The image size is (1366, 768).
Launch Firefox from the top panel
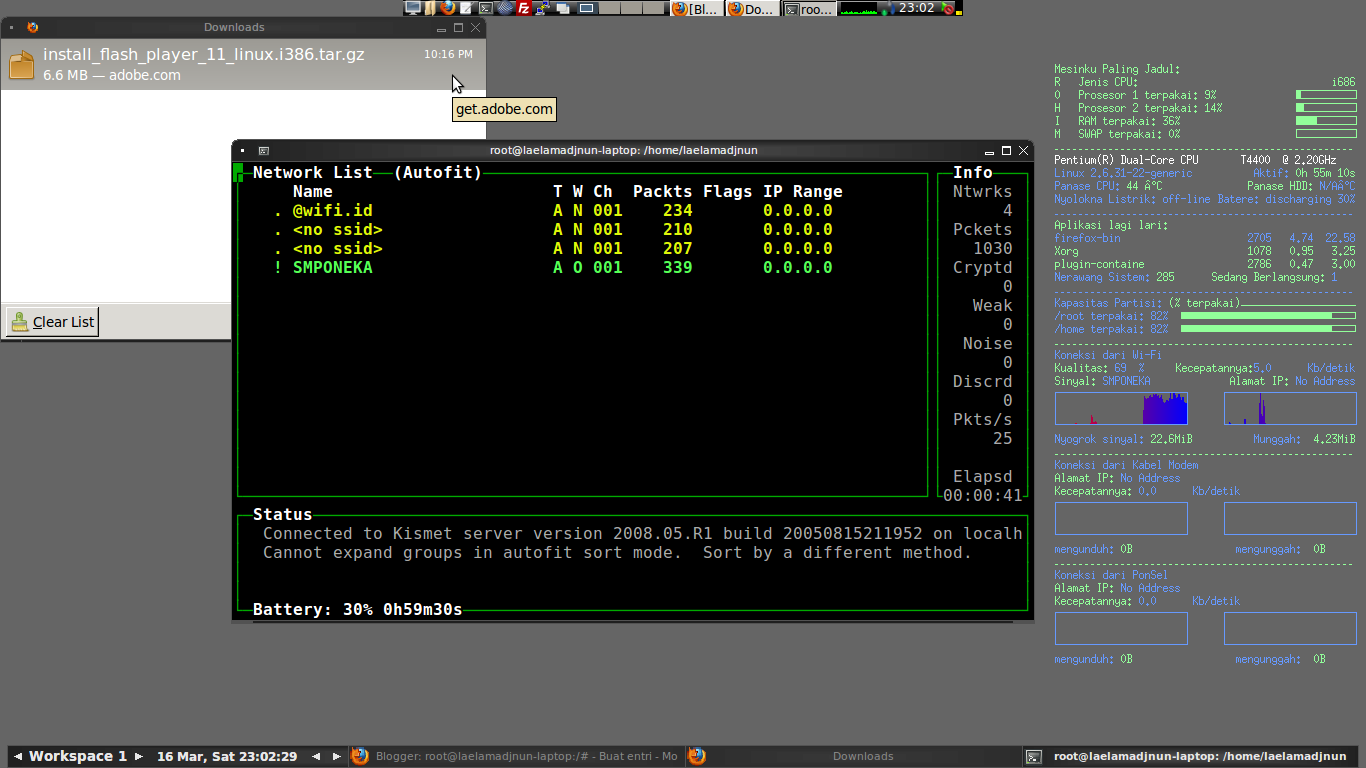(x=447, y=8)
